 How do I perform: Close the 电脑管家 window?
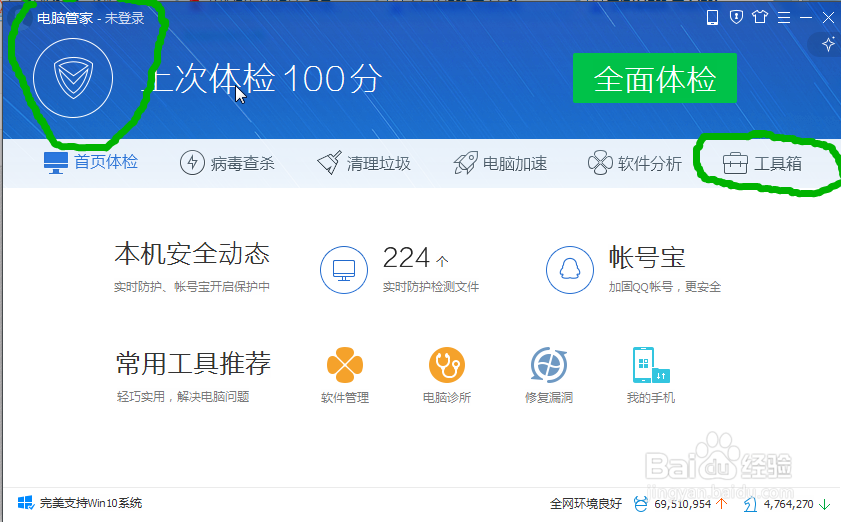[828, 18]
